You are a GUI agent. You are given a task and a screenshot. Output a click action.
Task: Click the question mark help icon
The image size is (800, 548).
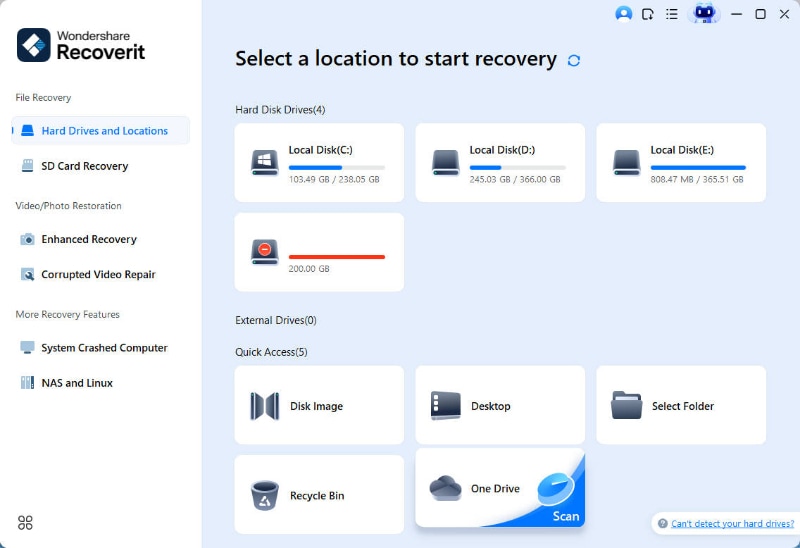tap(663, 524)
